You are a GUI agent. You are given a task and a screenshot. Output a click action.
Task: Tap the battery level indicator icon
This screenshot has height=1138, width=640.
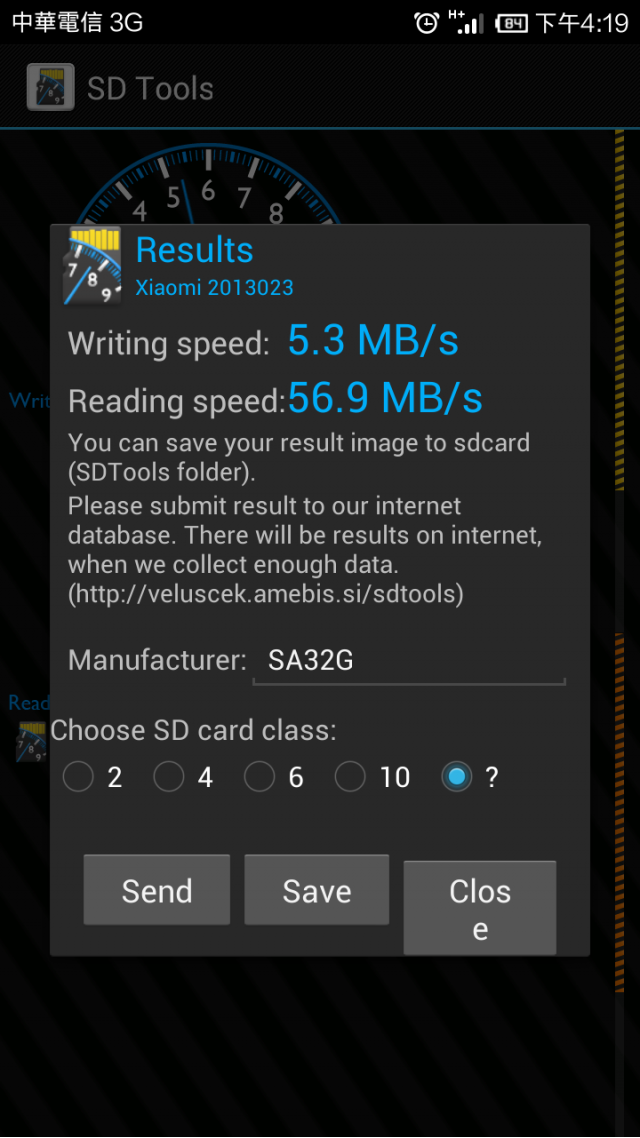(512, 24)
